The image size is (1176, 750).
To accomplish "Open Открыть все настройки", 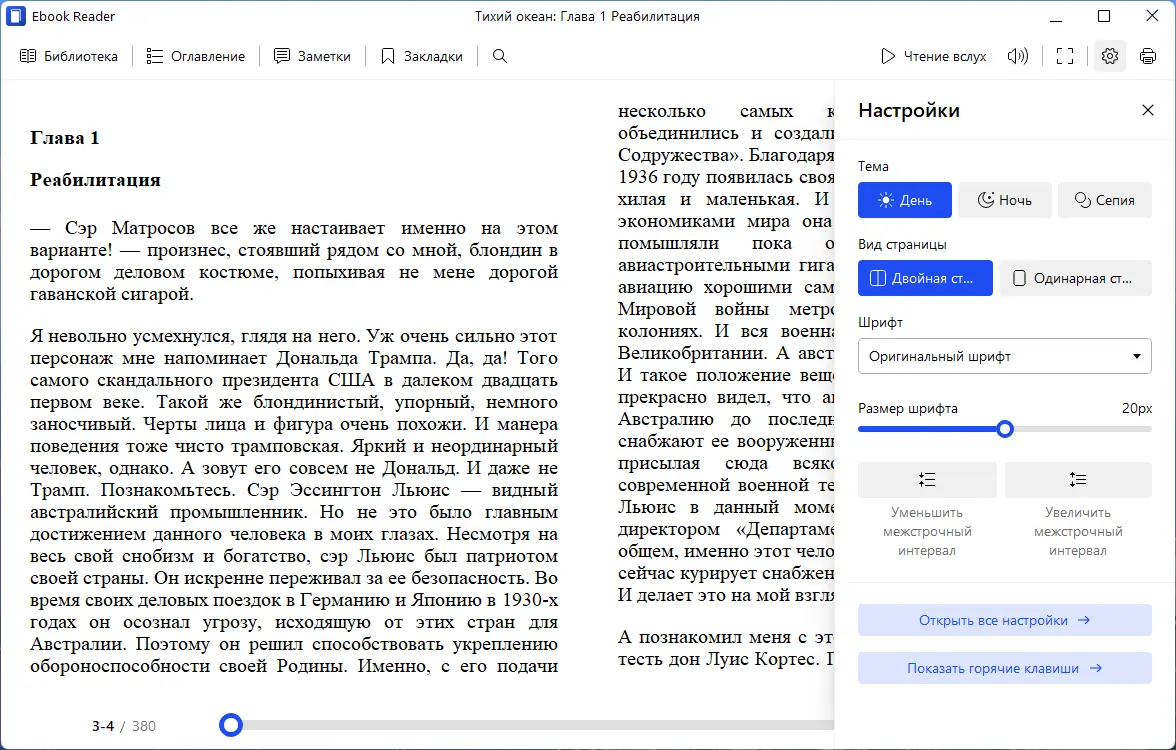I will pyautogui.click(x=1004, y=619).
